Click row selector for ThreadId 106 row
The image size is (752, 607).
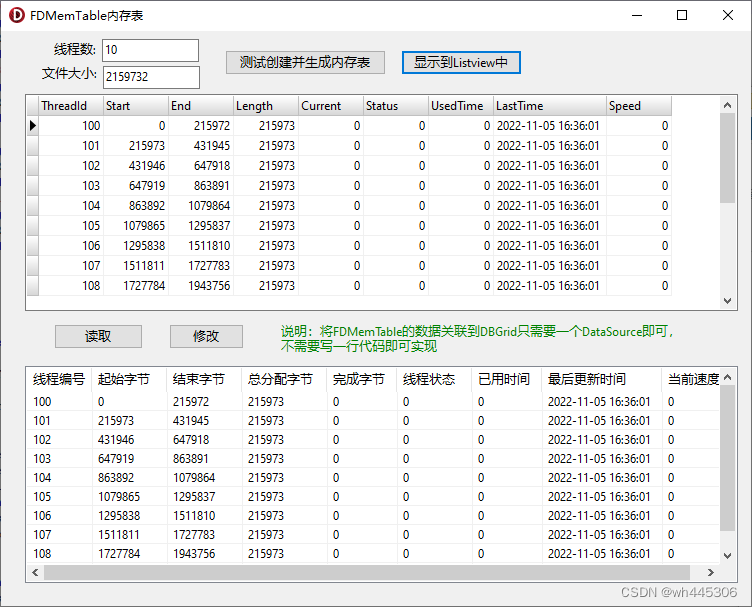click(33, 246)
